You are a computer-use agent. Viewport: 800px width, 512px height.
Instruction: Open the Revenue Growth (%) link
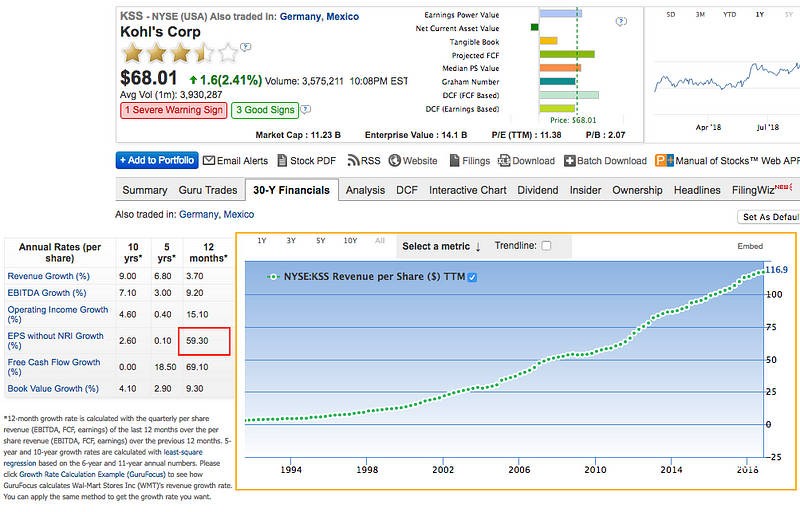click(48, 276)
